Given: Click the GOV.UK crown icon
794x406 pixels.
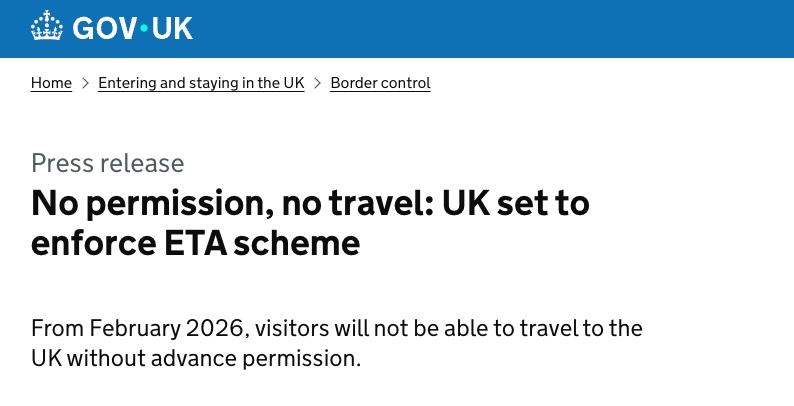Looking at the screenshot, I should coord(48,27).
